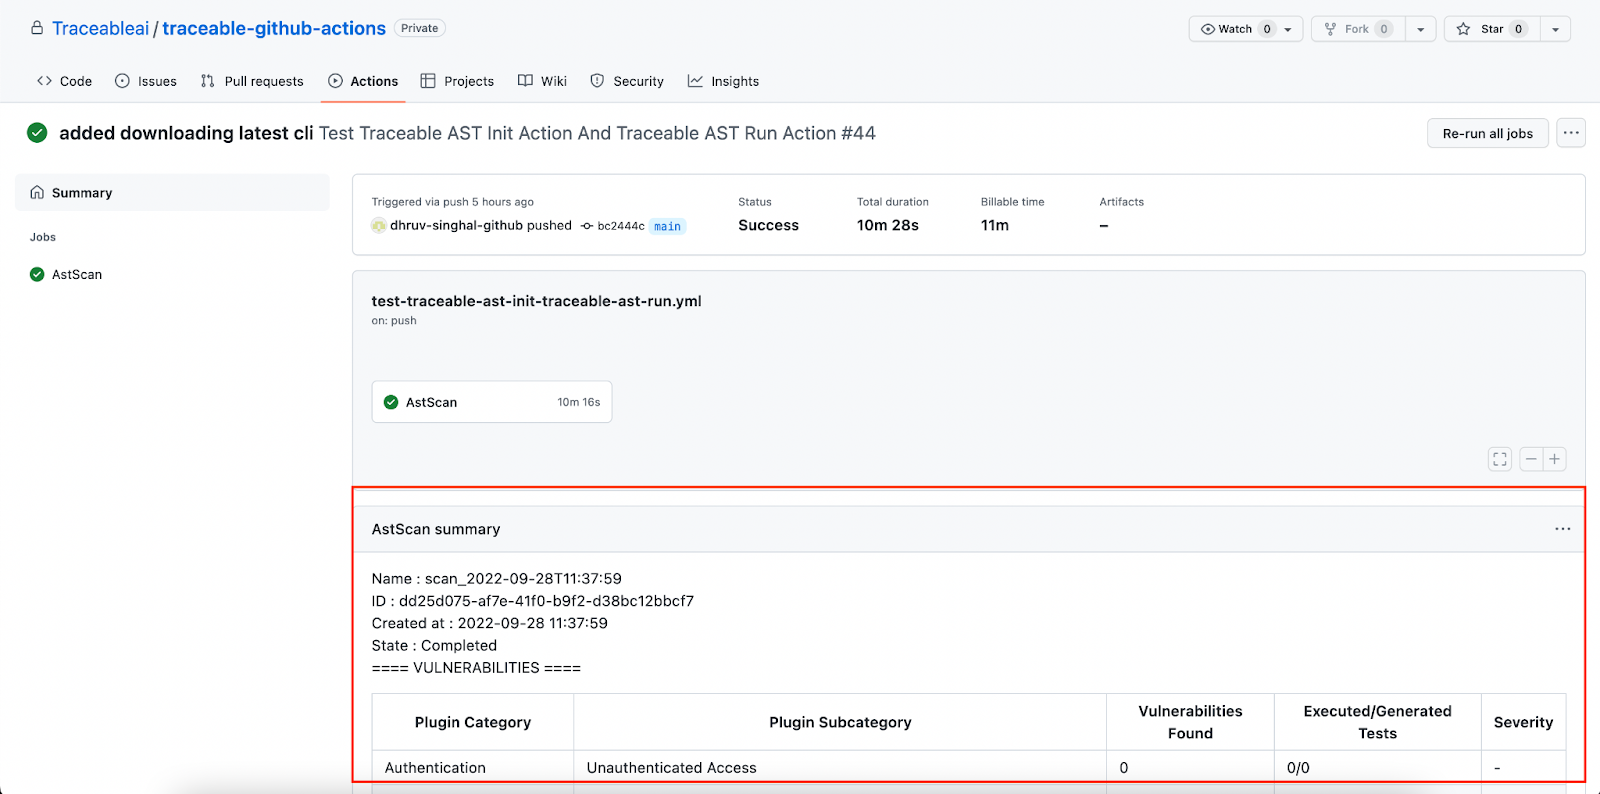This screenshot has width=1600, height=794.
Task: Click the Summary home icon
Action: coord(37,192)
